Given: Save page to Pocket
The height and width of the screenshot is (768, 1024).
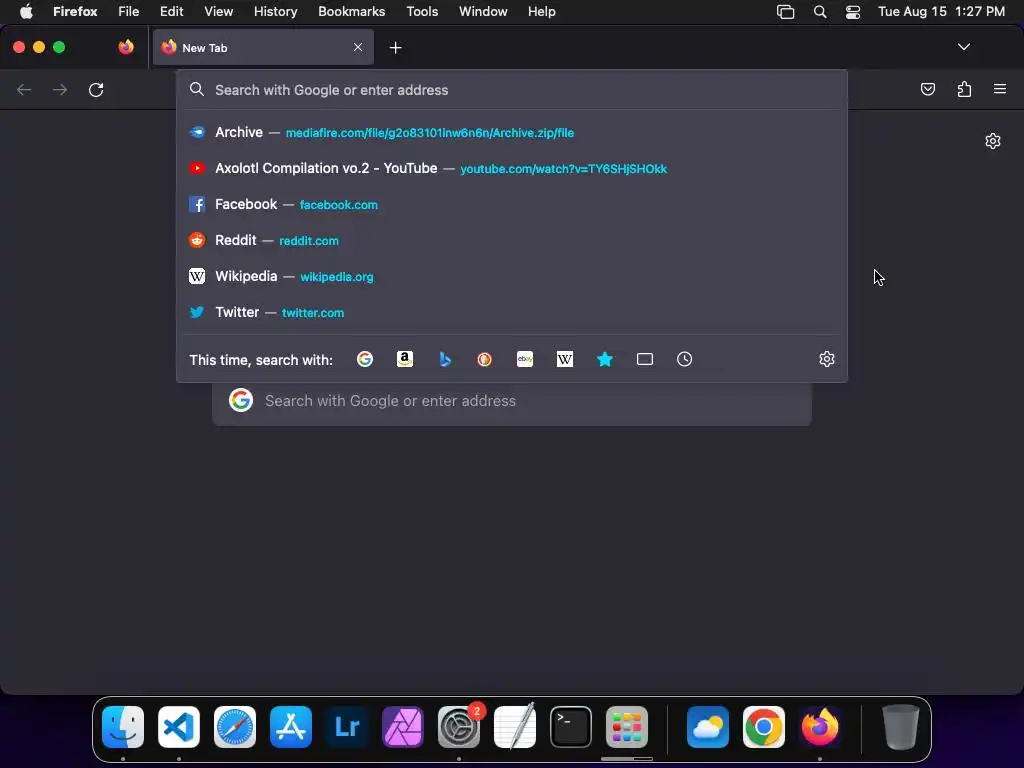Looking at the screenshot, I should (927, 89).
